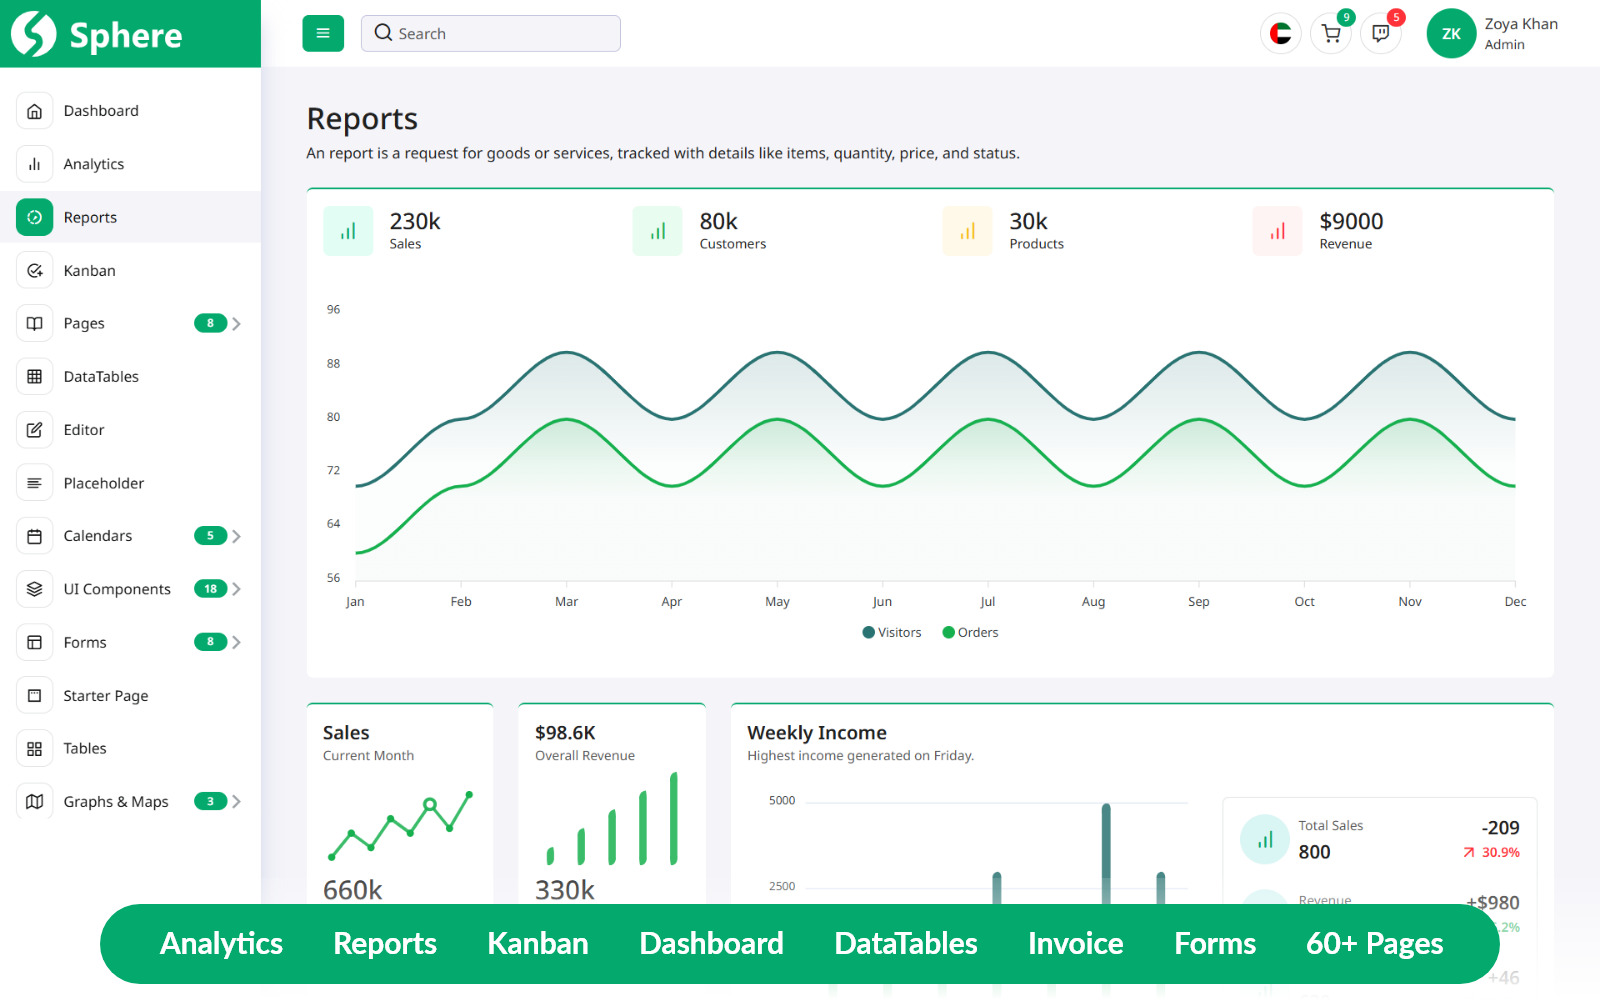Image resolution: width=1600 pixels, height=1000 pixels.
Task: Select DataTables in the bottom navigation
Action: (905, 943)
